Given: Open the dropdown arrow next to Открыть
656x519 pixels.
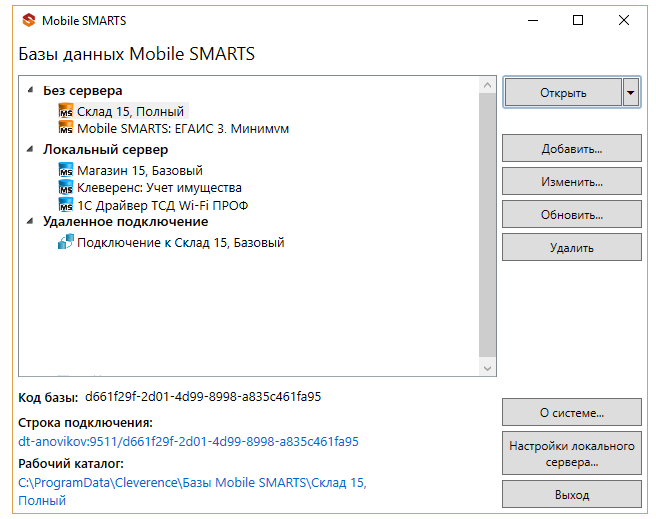Looking at the screenshot, I should click(x=631, y=92).
